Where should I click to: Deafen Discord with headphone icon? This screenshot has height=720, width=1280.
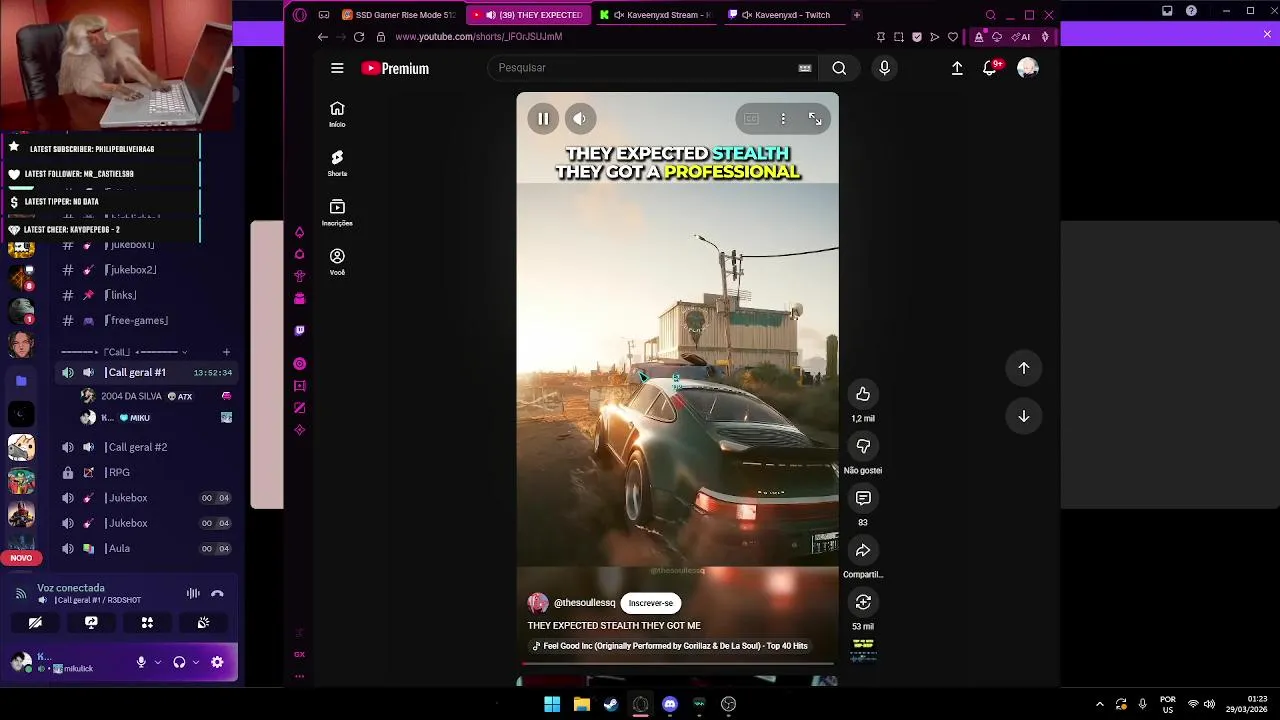[179, 662]
